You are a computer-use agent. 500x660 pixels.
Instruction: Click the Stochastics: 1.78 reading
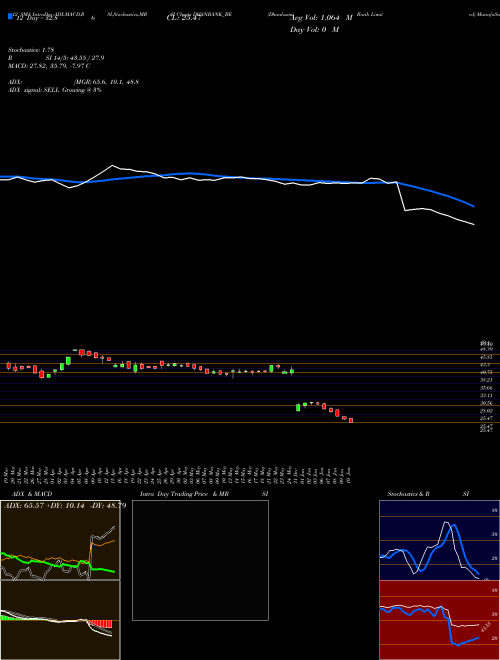pos(31,50)
